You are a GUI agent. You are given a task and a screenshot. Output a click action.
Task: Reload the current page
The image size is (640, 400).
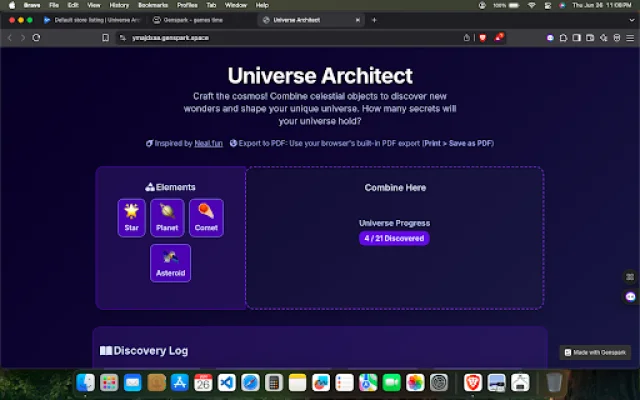[37, 38]
